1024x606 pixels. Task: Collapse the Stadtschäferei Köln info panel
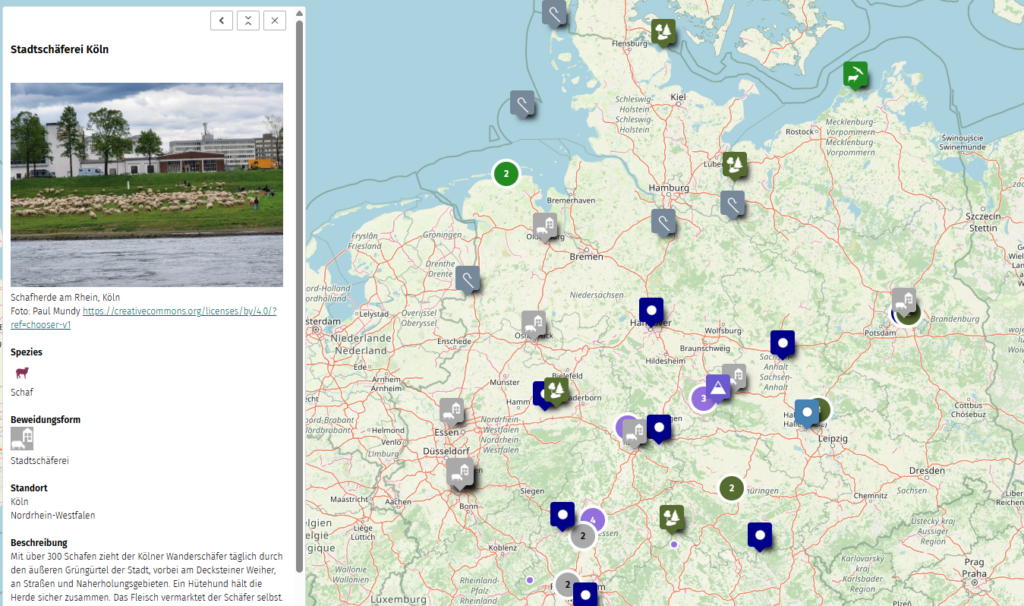[248, 20]
